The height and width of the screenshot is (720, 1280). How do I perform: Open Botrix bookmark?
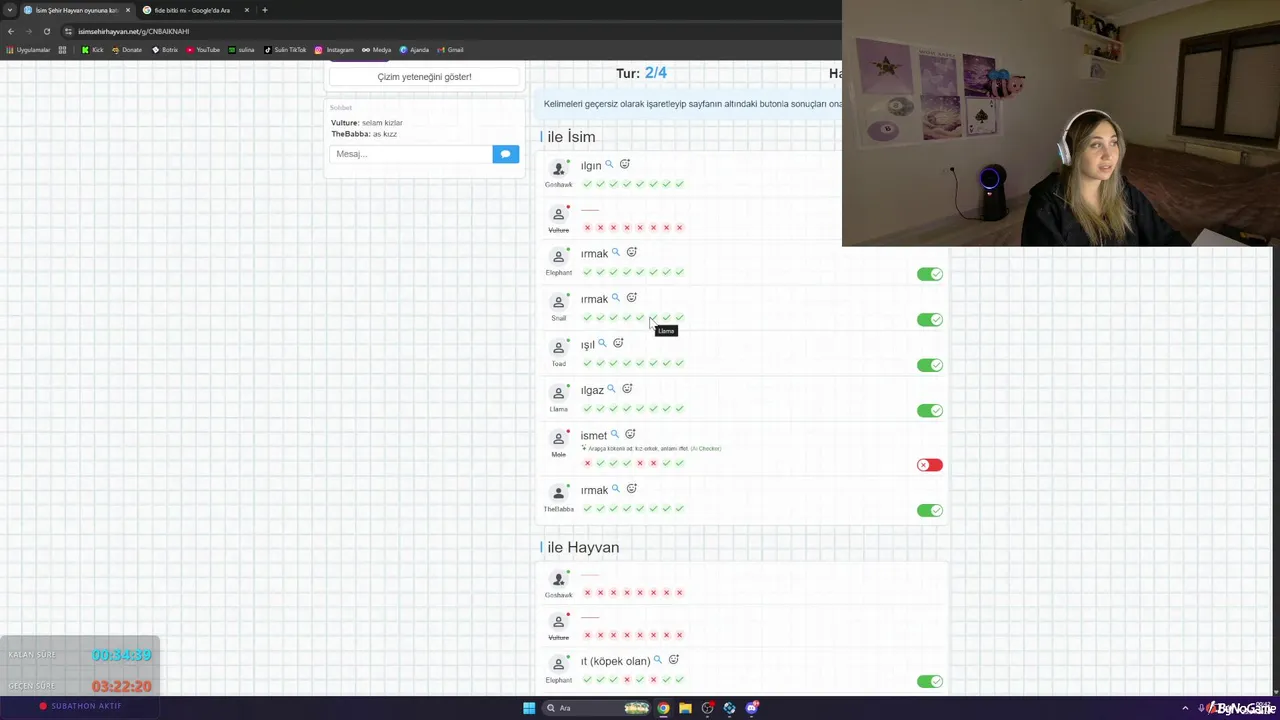[165, 50]
